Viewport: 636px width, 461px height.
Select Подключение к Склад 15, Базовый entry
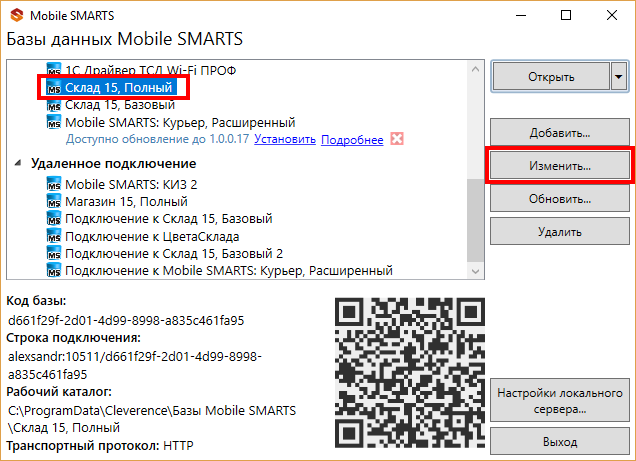click(169, 219)
